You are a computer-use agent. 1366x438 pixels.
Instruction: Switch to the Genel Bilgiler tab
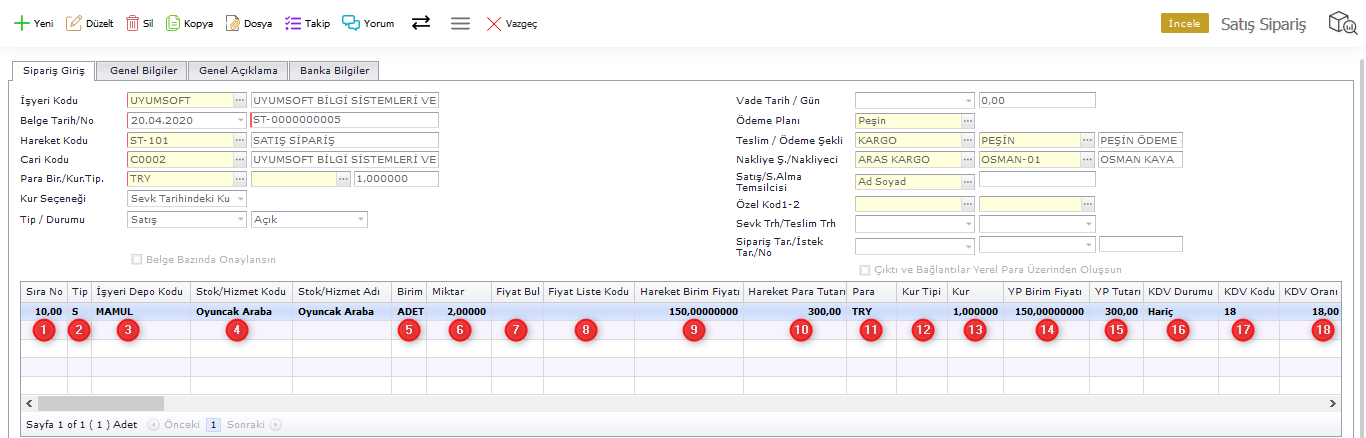pos(144,71)
